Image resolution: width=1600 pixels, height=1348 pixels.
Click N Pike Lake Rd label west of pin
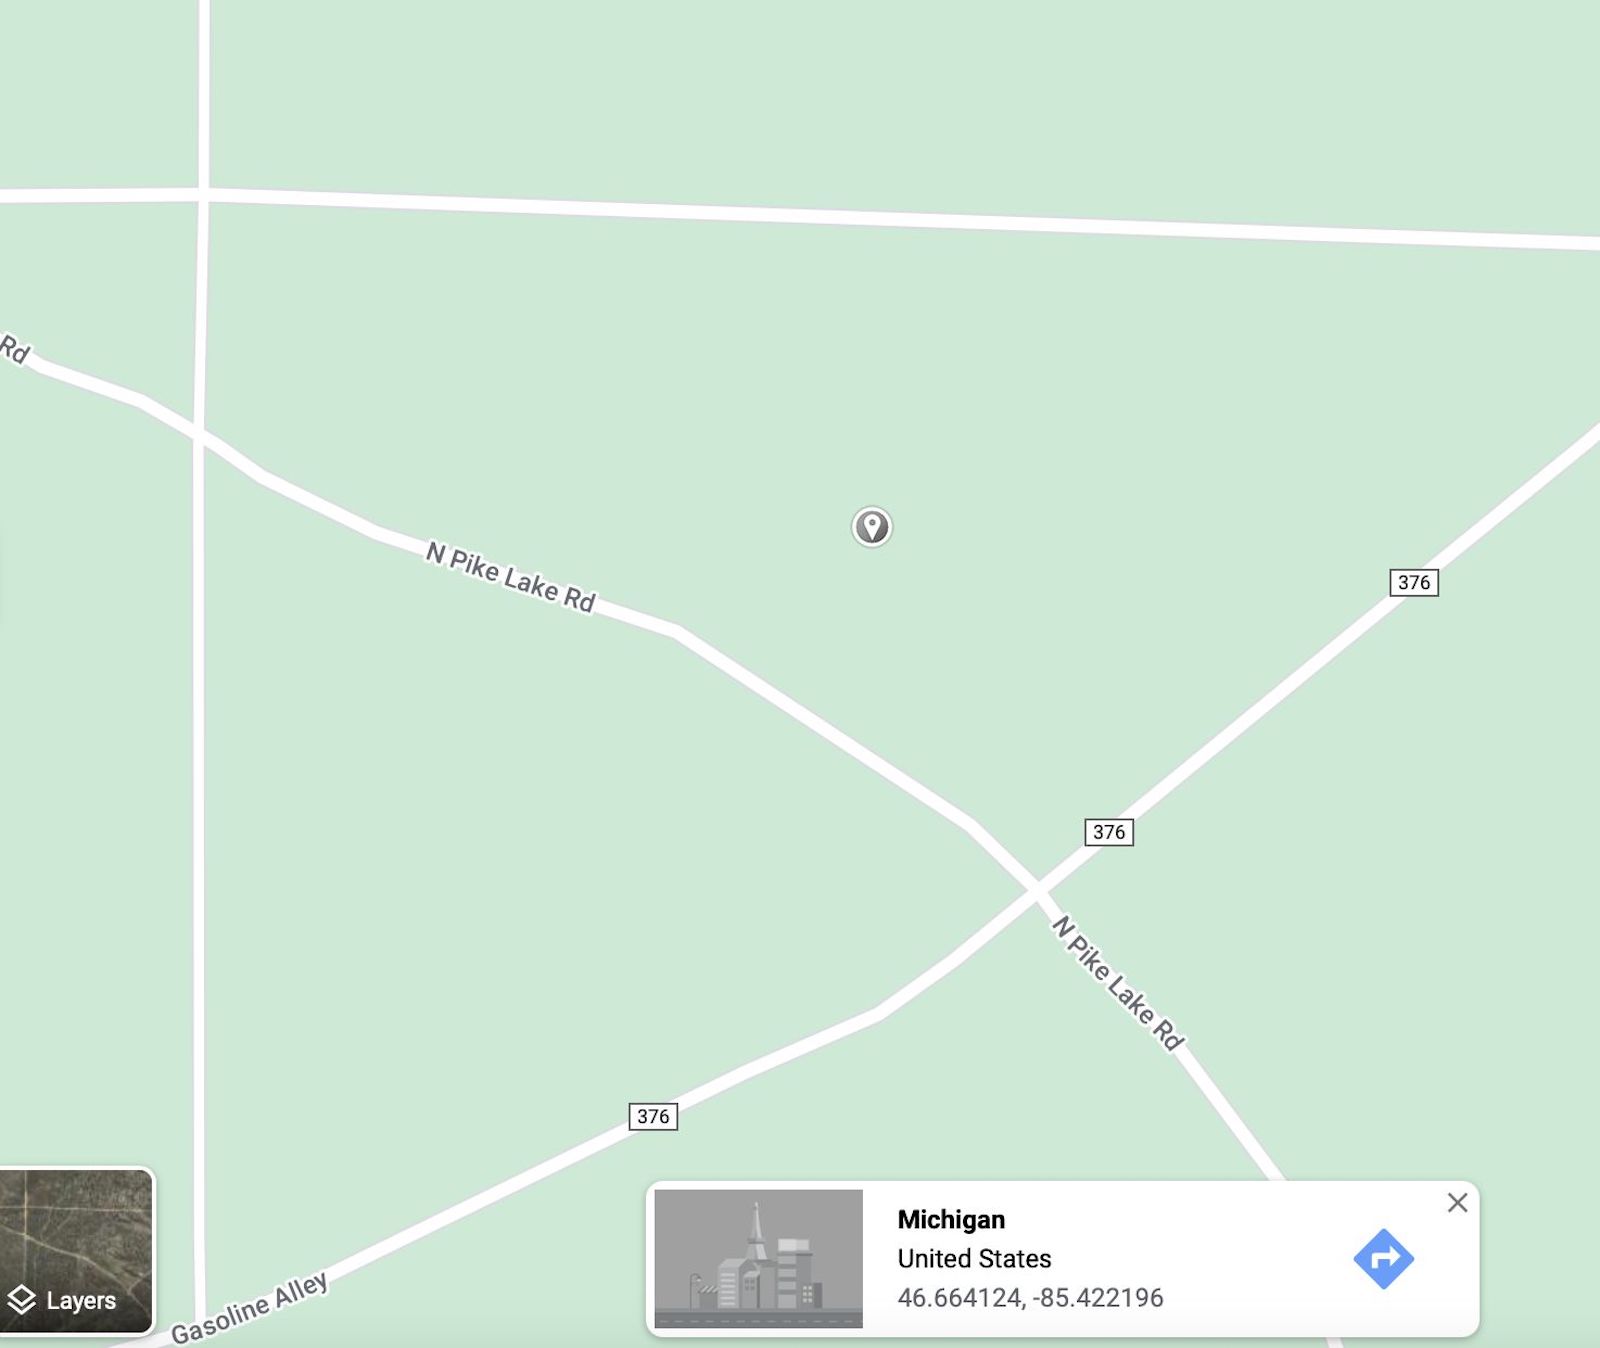(x=511, y=577)
